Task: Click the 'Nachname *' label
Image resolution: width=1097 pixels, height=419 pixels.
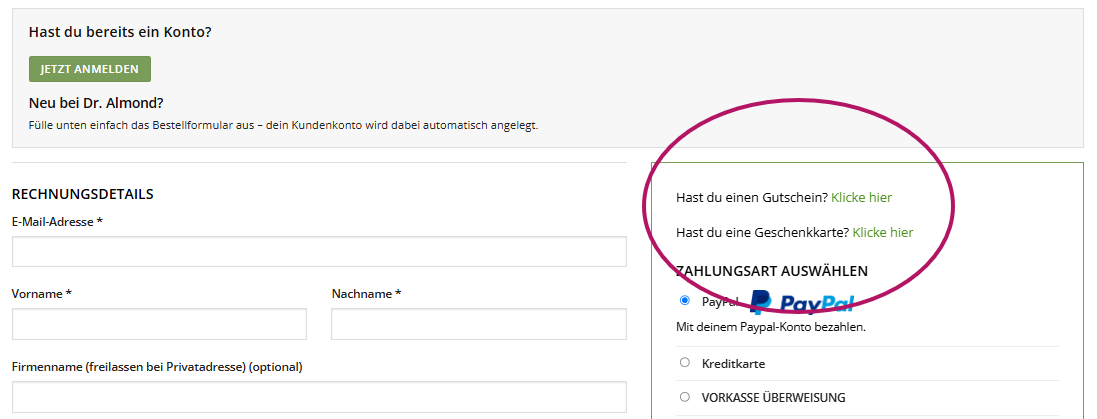Action: pyautogui.click(x=366, y=294)
